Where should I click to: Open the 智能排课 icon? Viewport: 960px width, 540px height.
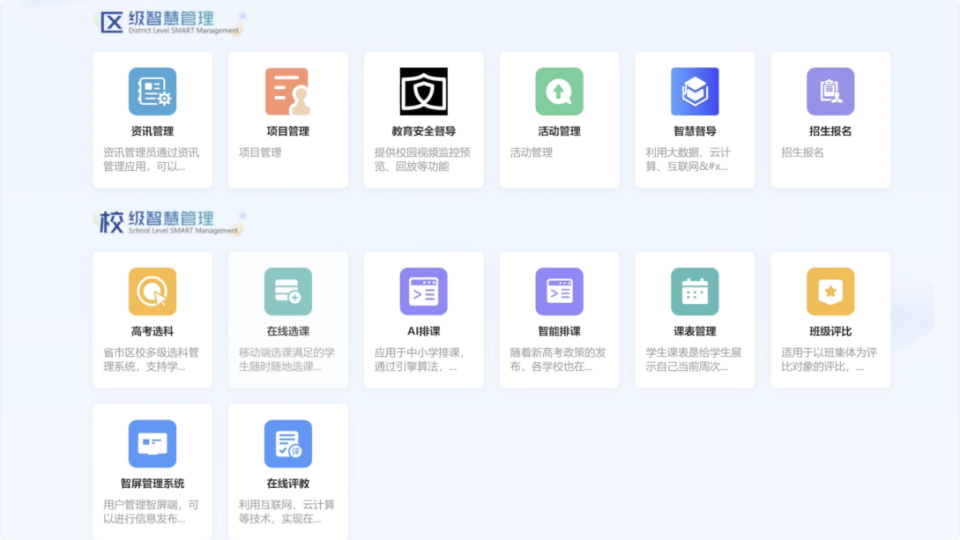[559, 291]
